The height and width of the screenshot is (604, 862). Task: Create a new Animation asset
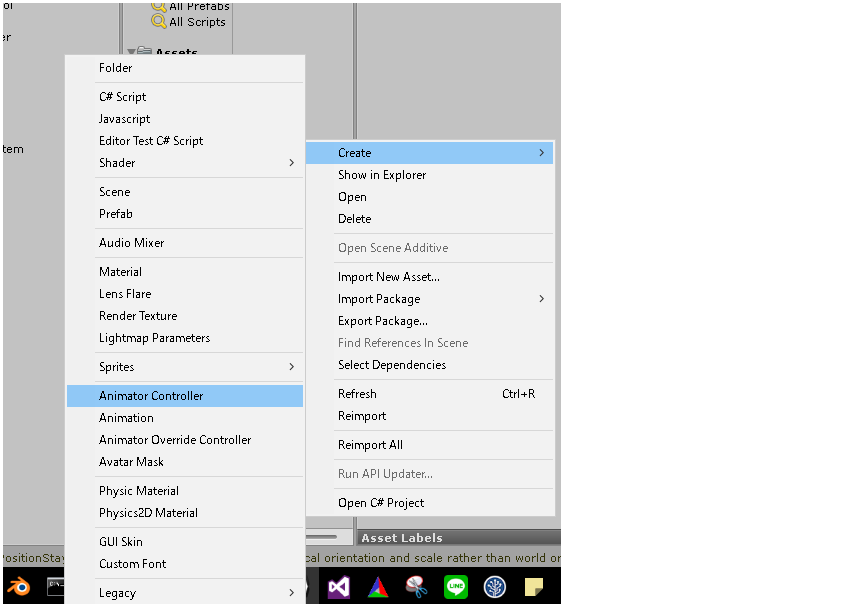click(185, 418)
